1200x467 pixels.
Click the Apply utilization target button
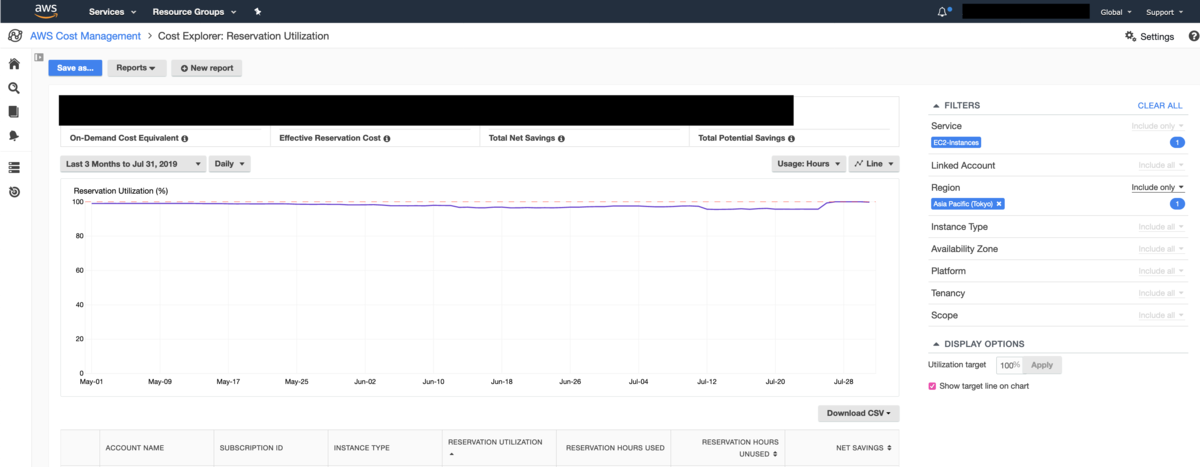coord(1041,365)
